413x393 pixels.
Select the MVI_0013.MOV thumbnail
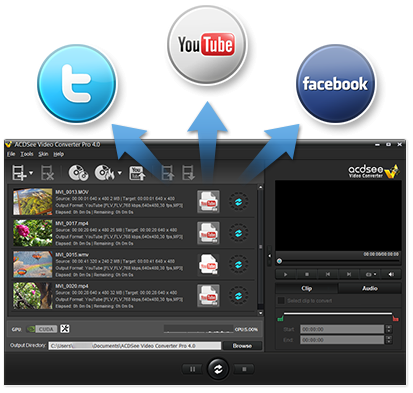[33, 202]
